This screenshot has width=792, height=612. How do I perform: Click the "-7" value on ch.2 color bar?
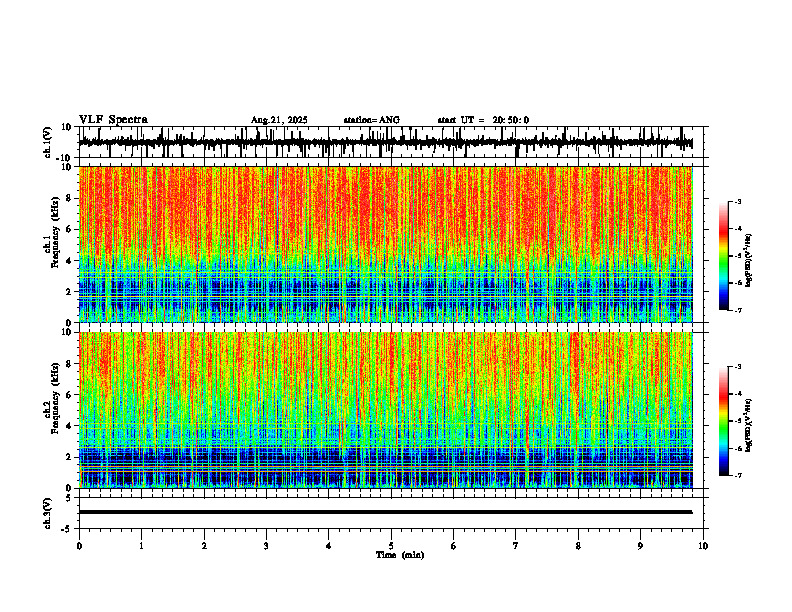[x=738, y=476]
